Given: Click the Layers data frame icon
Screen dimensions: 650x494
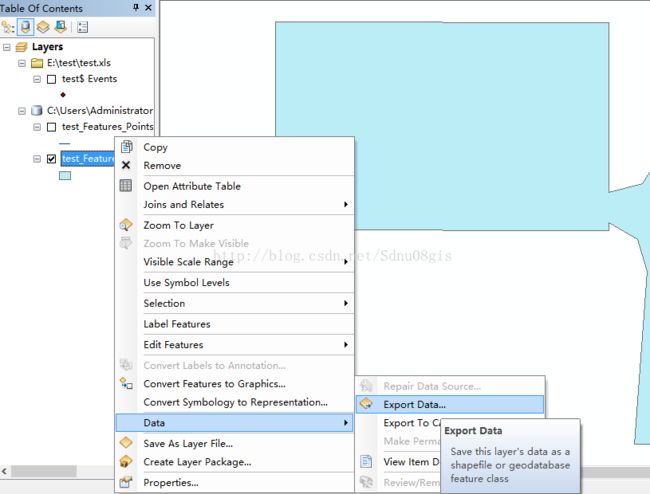Looking at the screenshot, I should click(x=22, y=47).
